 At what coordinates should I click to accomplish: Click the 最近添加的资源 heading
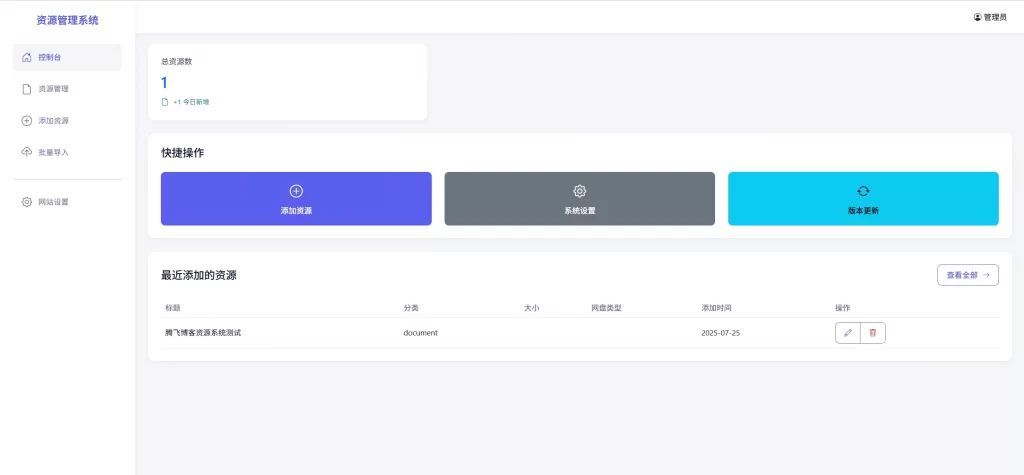(199, 275)
